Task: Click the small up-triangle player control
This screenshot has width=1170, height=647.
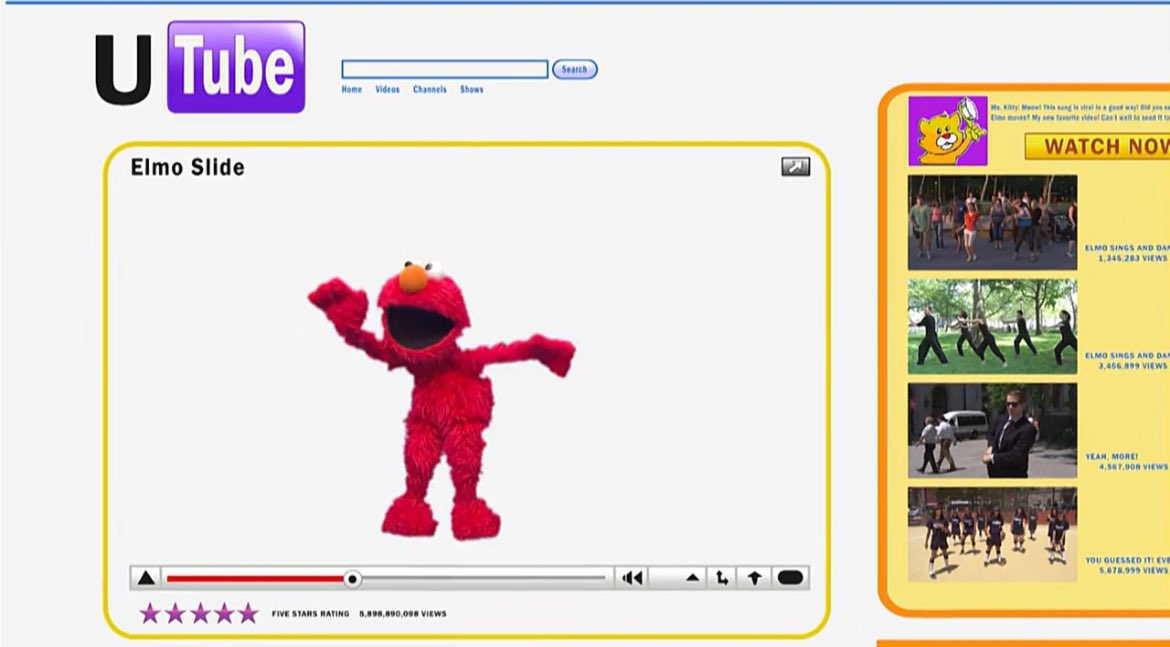Action: 692,578
